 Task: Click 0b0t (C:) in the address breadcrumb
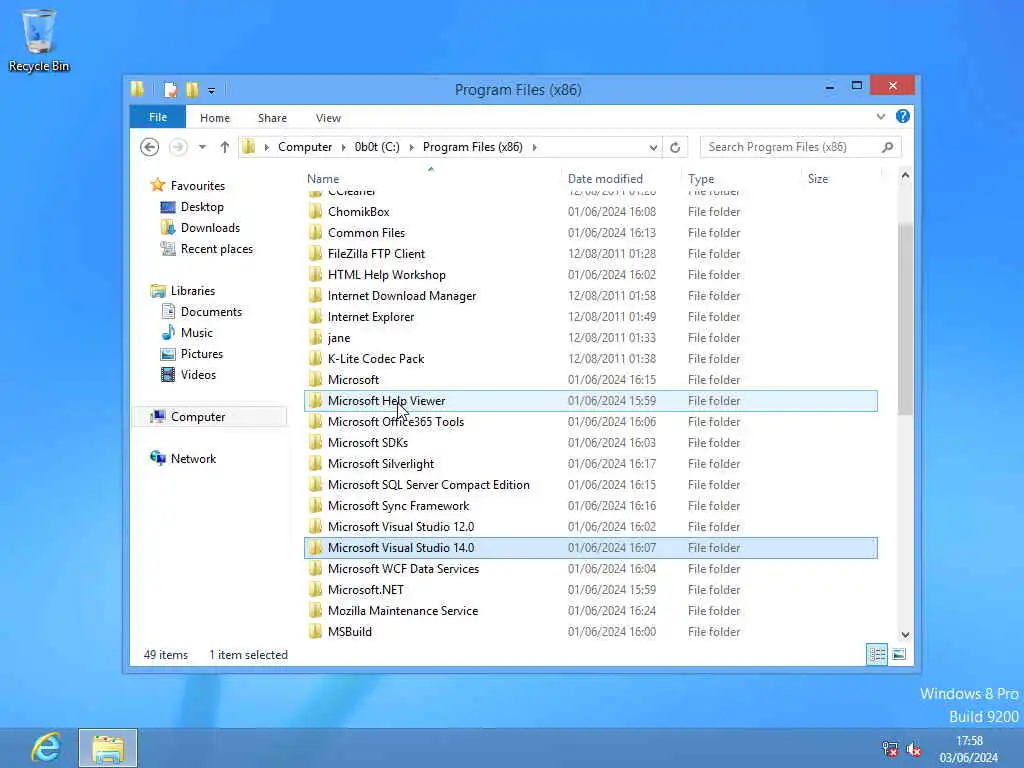click(x=377, y=147)
